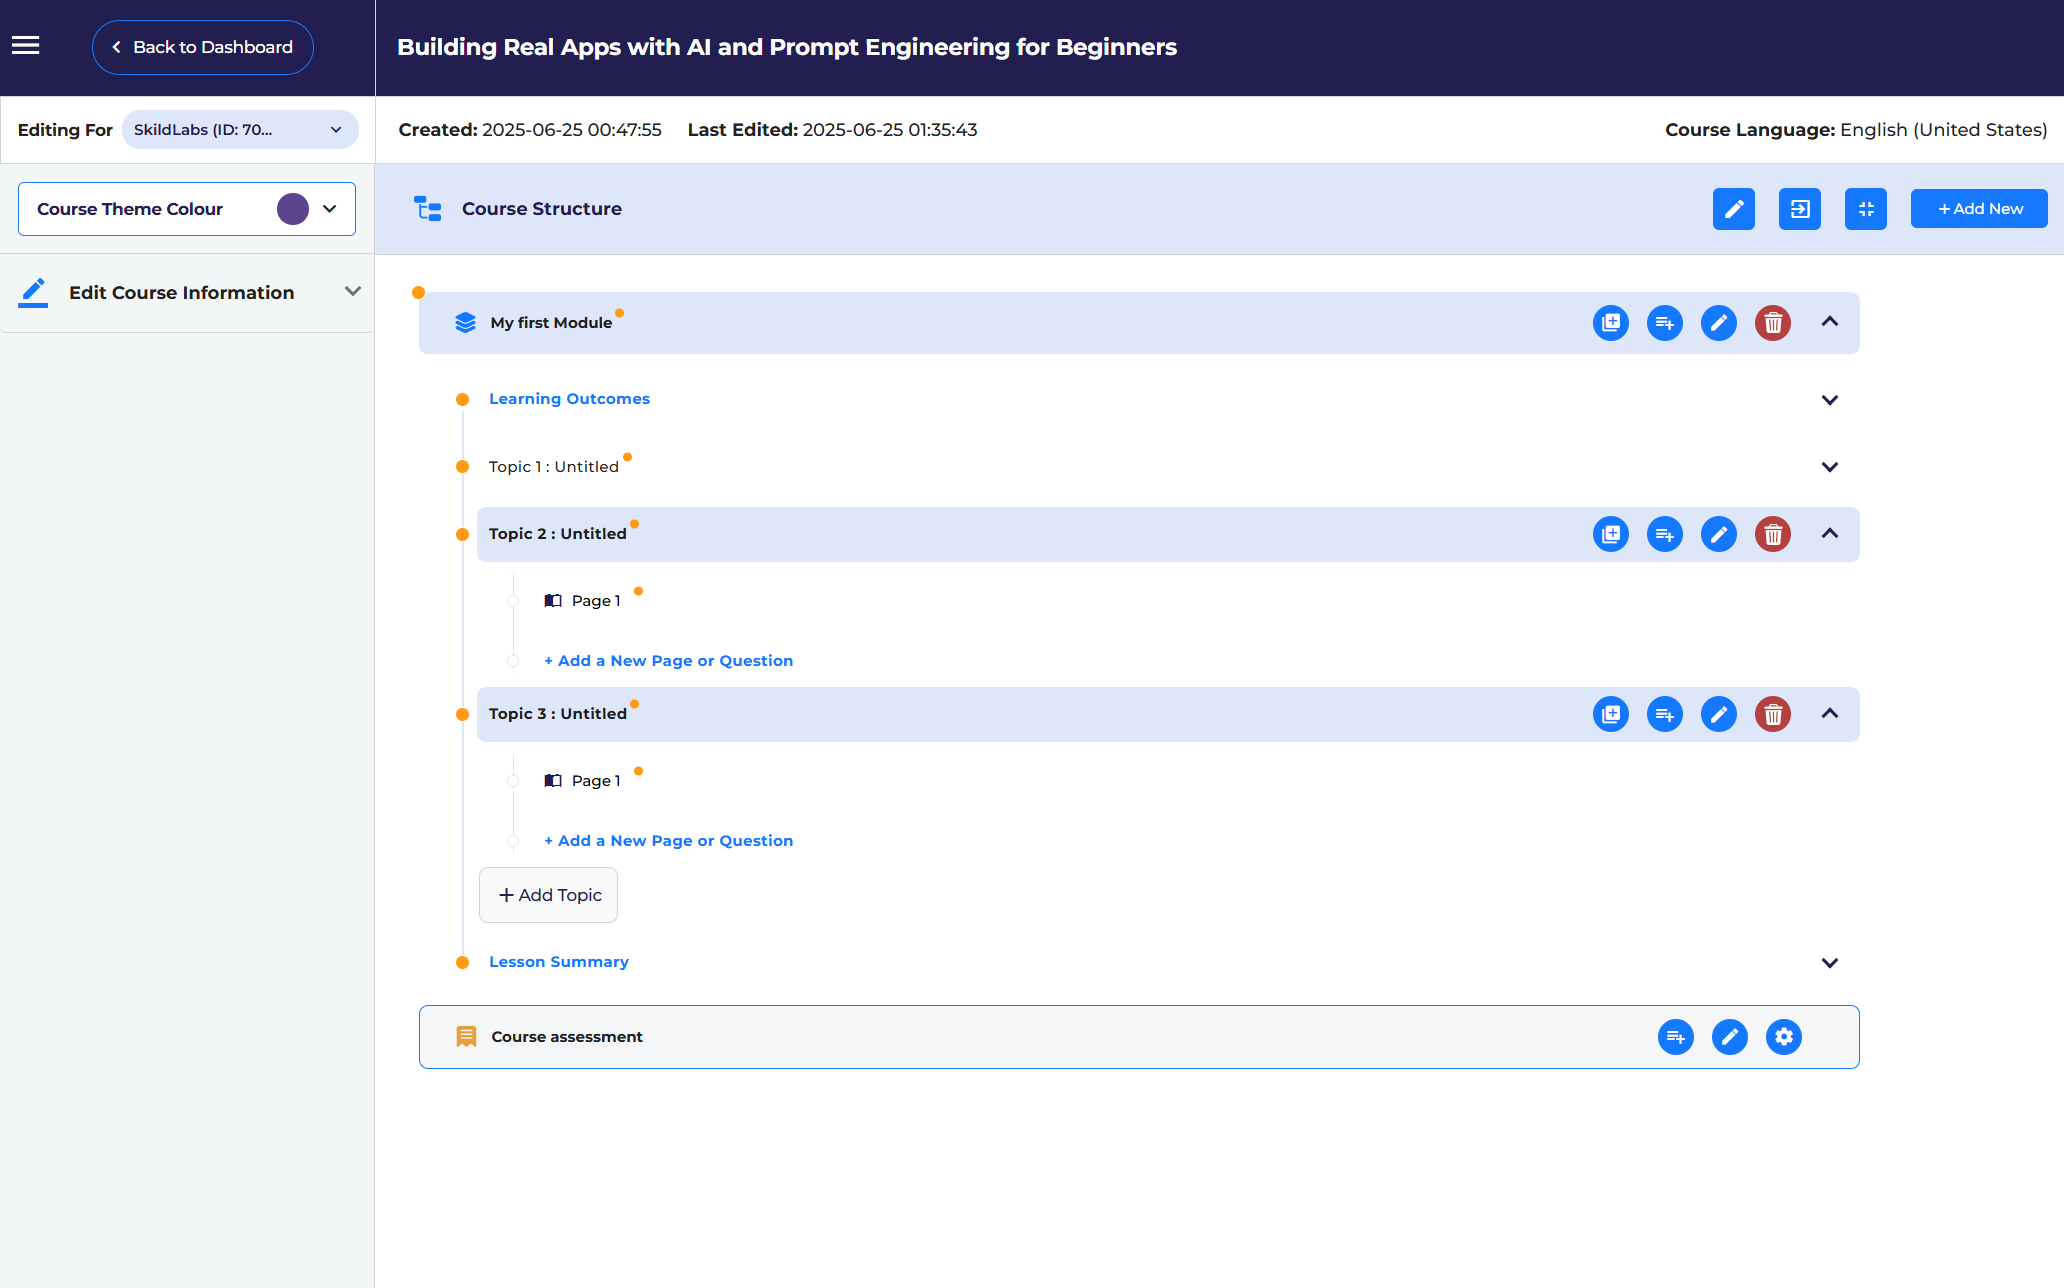2064x1288 pixels.
Task: Click the Add New button
Action: click(1978, 209)
